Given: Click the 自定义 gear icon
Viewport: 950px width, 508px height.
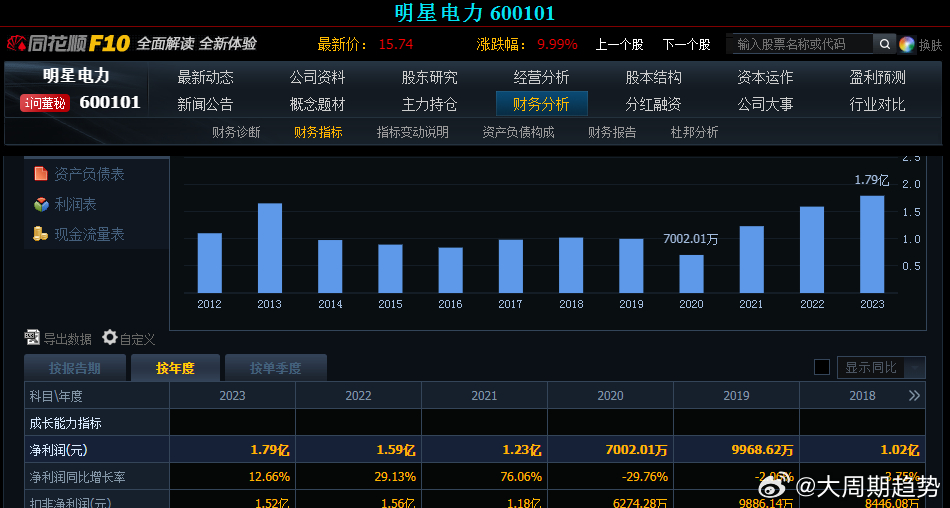Looking at the screenshot, I should click(x=110, y=337).
